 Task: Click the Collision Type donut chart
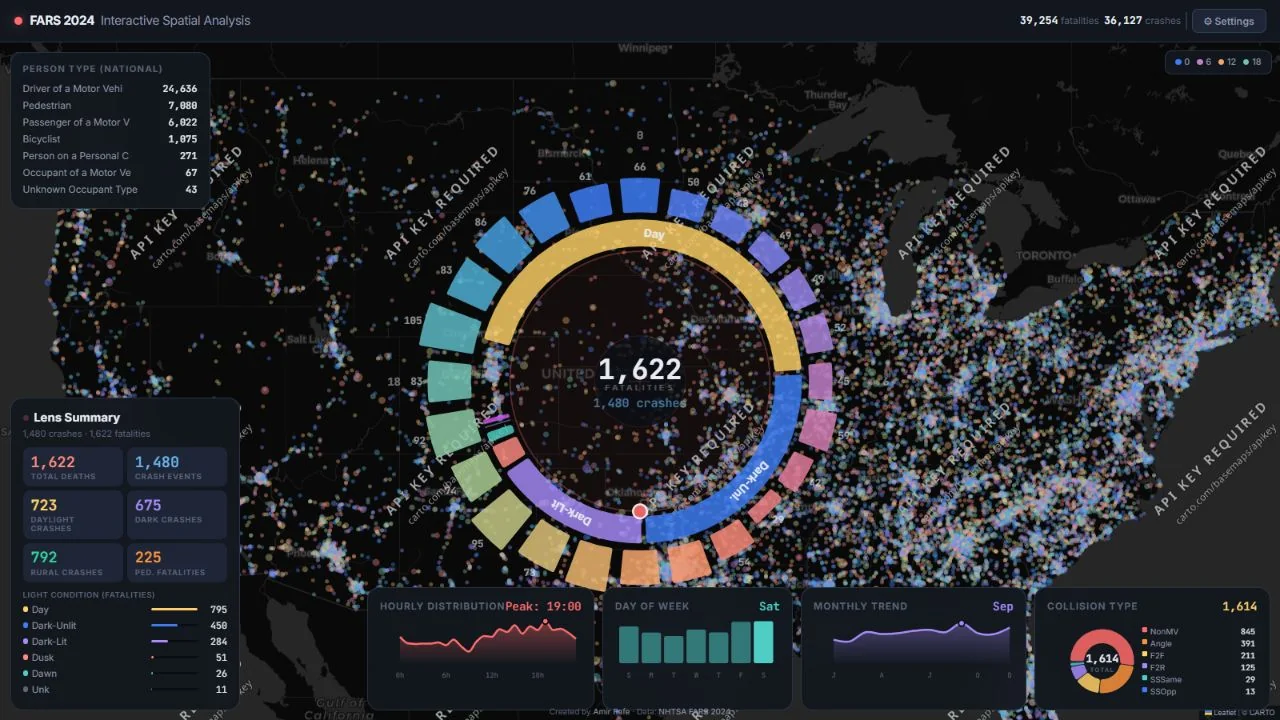(x=1102, y=661)
